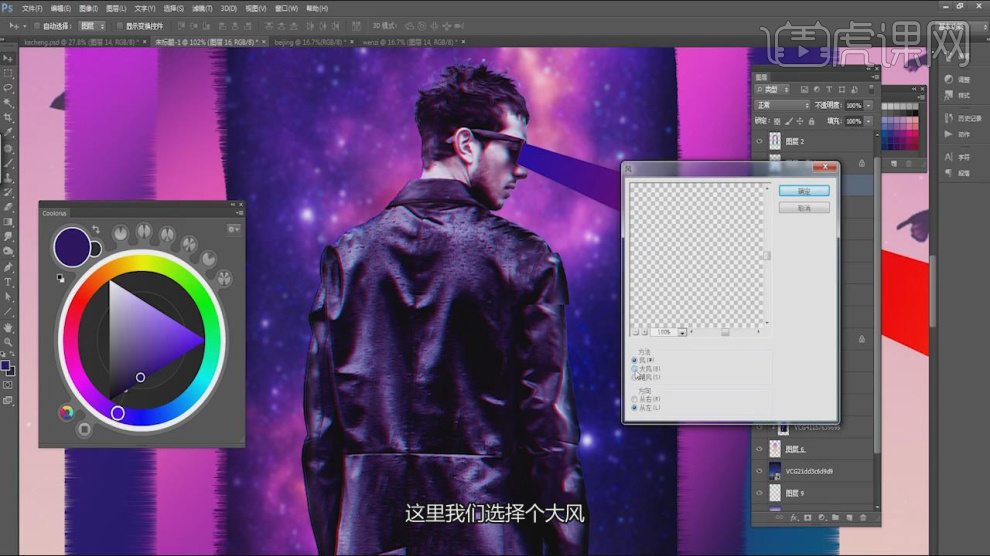Select the Pen tool
The width and height of the screenshot is (990, 556).
click(x=8, y=267)
